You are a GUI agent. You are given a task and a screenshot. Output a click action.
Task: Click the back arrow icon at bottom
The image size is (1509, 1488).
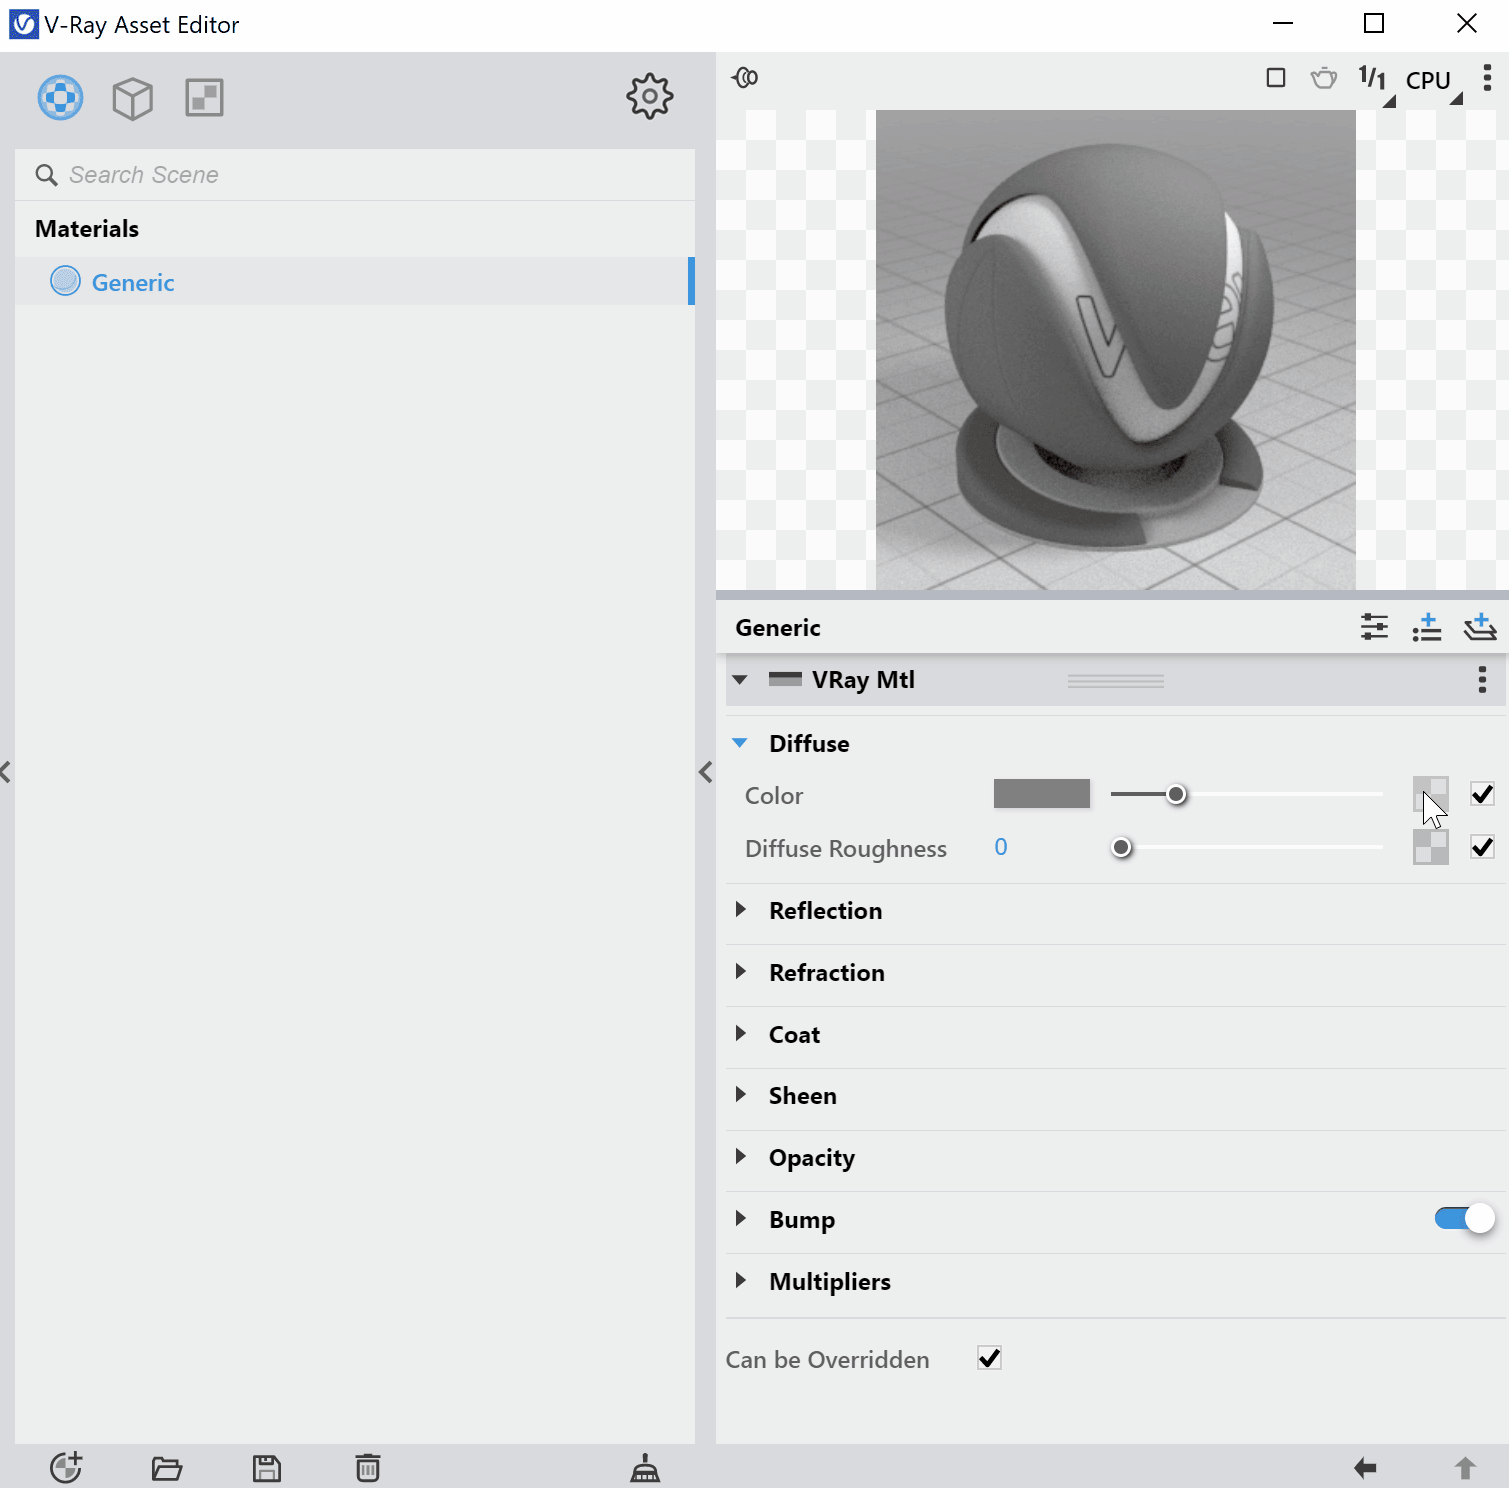(1365, 1467)
